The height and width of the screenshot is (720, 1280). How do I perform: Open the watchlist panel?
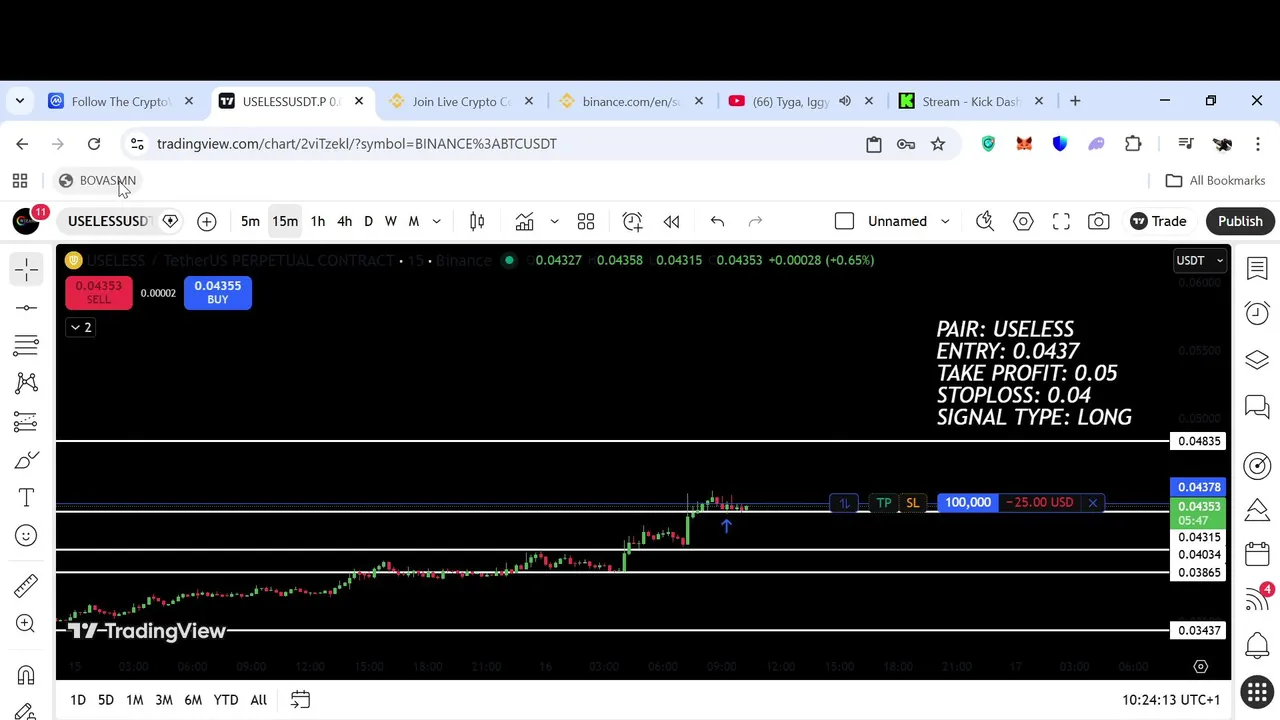[1257, 268]
